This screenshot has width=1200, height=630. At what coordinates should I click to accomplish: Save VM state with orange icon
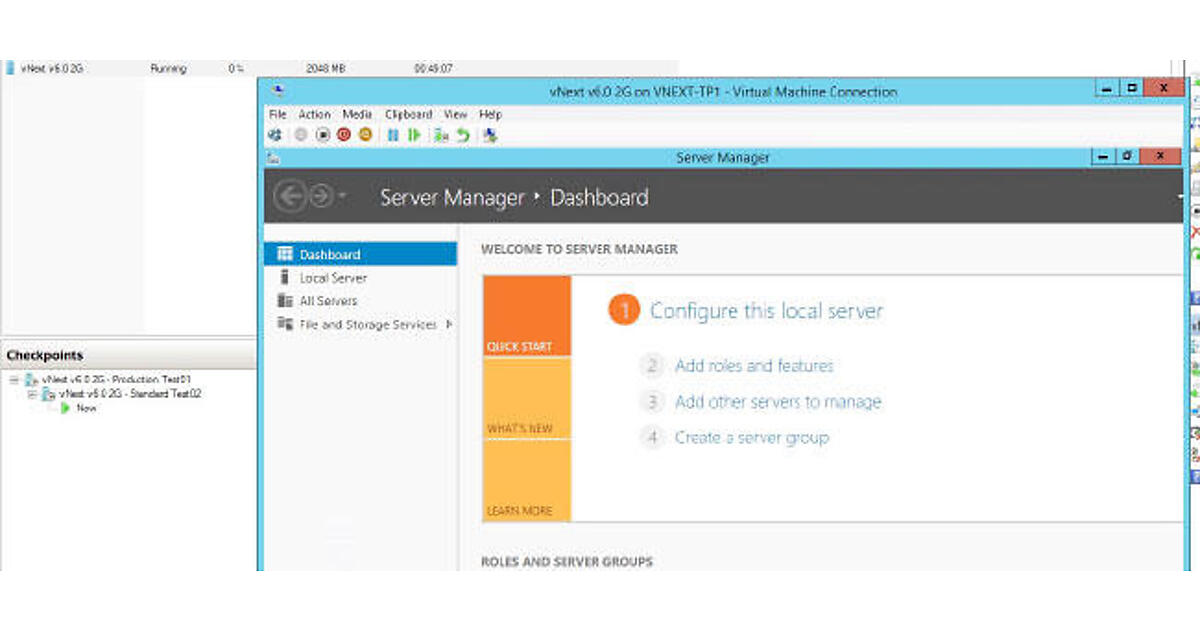pos(365,135)
